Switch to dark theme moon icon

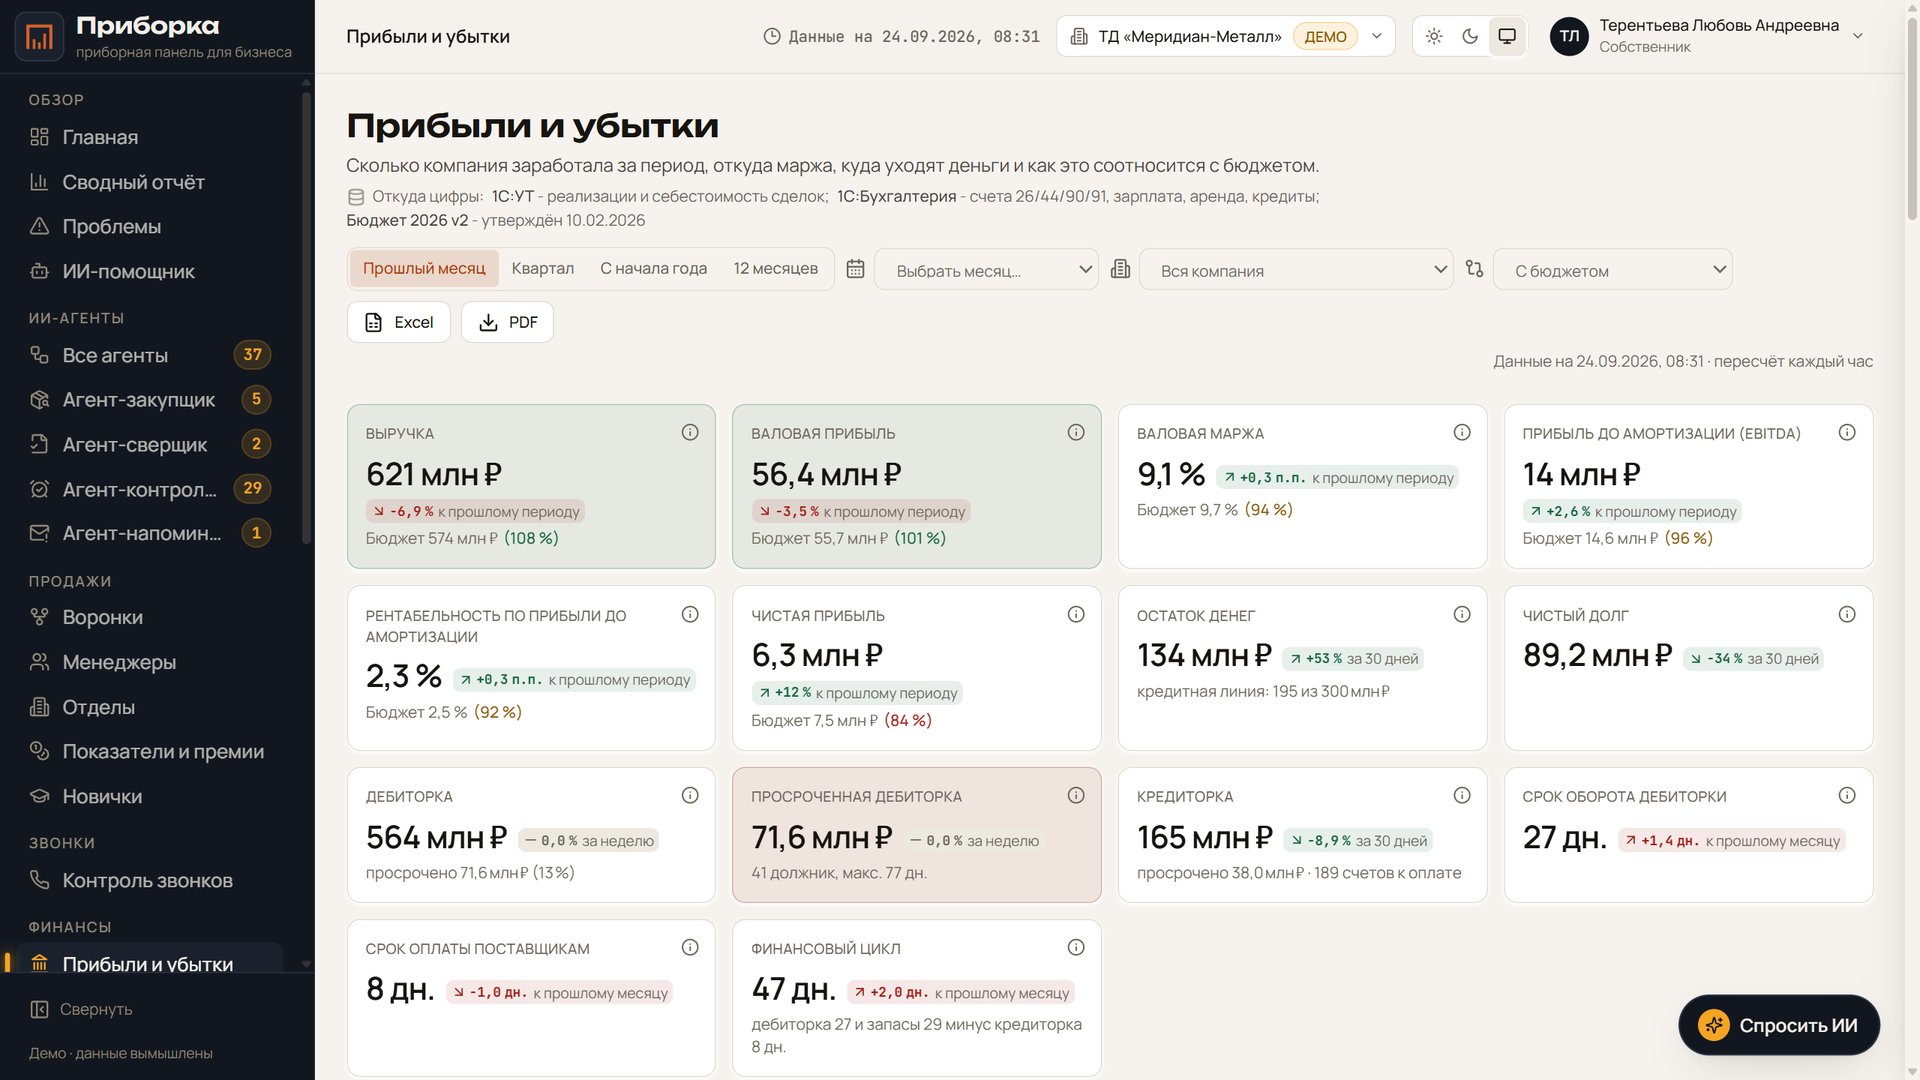1470,36
